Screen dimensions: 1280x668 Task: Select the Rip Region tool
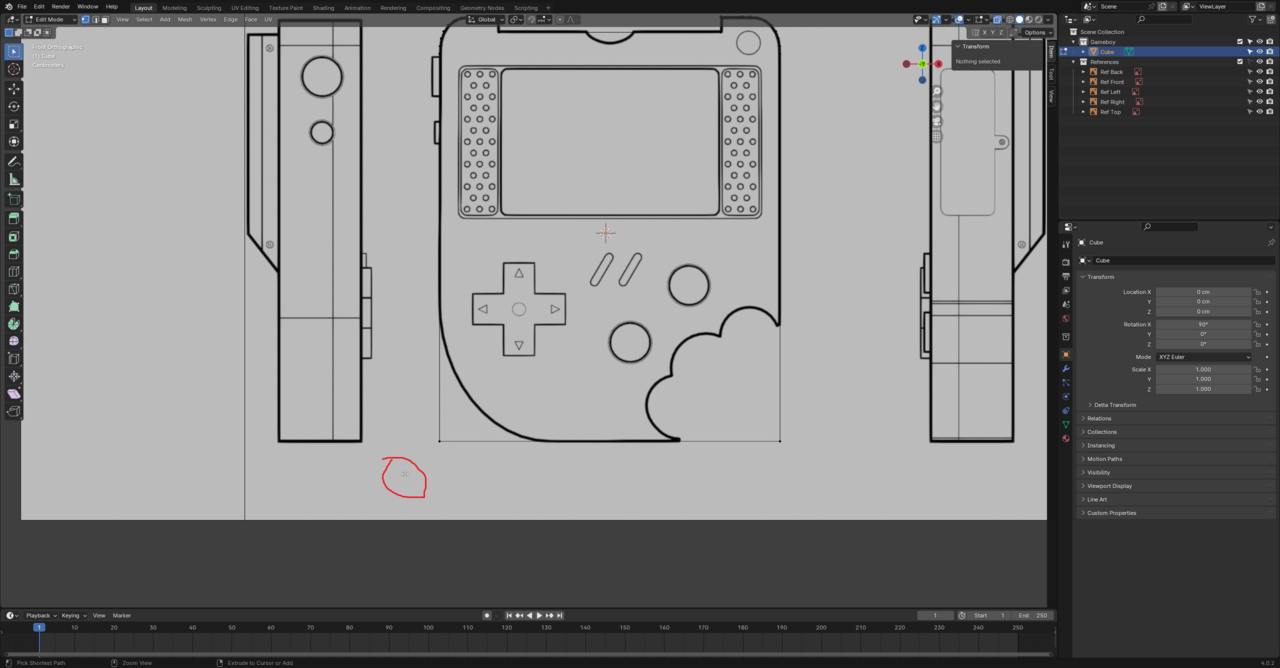coord(14,411)
